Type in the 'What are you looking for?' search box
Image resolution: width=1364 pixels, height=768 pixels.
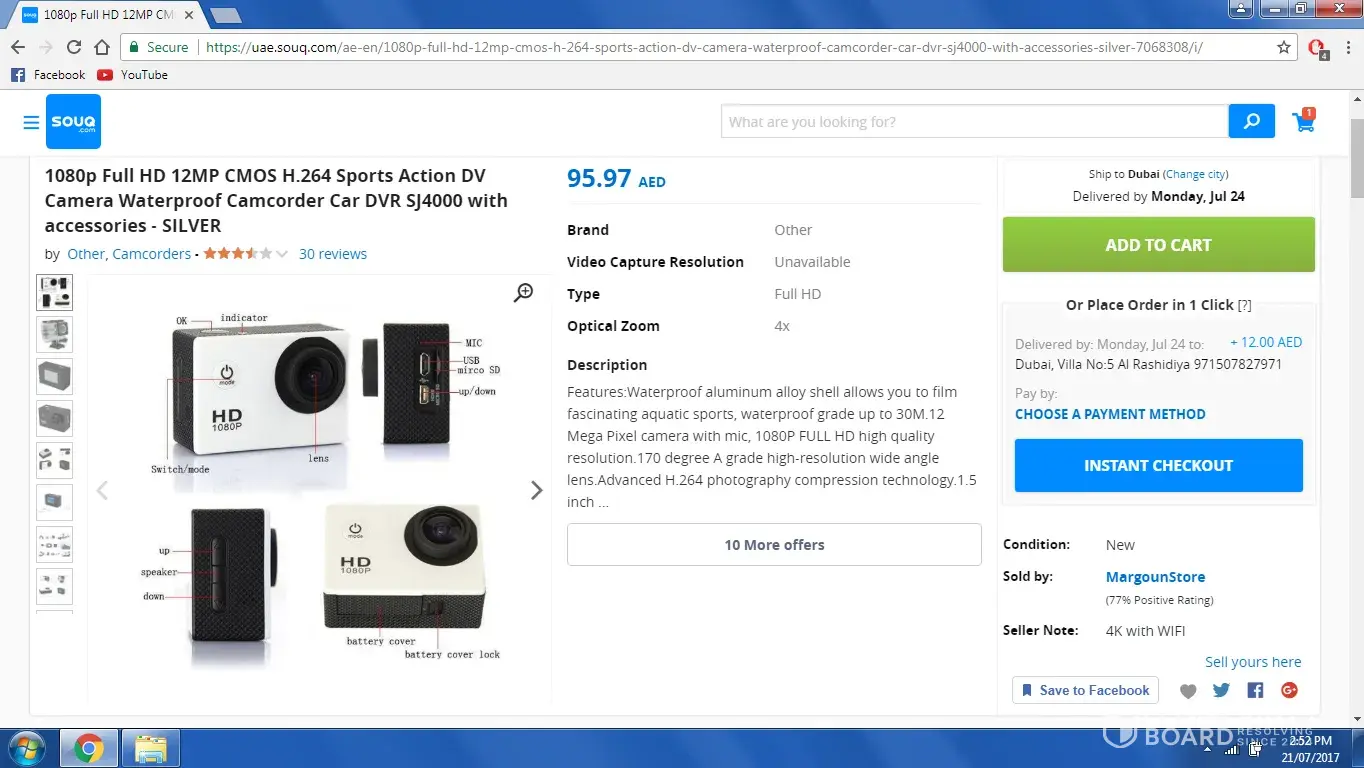coord(974,122)
